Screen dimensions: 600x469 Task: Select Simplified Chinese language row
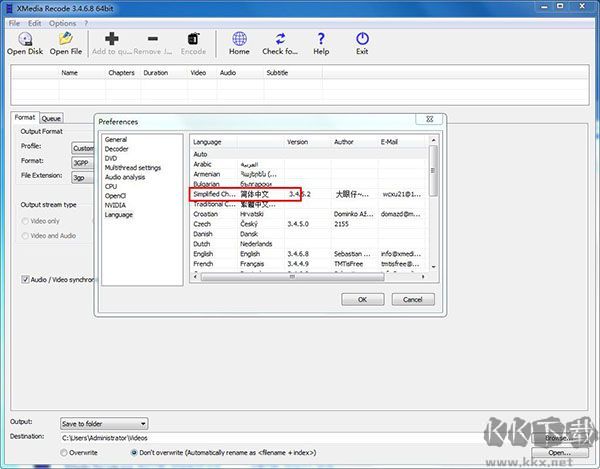309,194
